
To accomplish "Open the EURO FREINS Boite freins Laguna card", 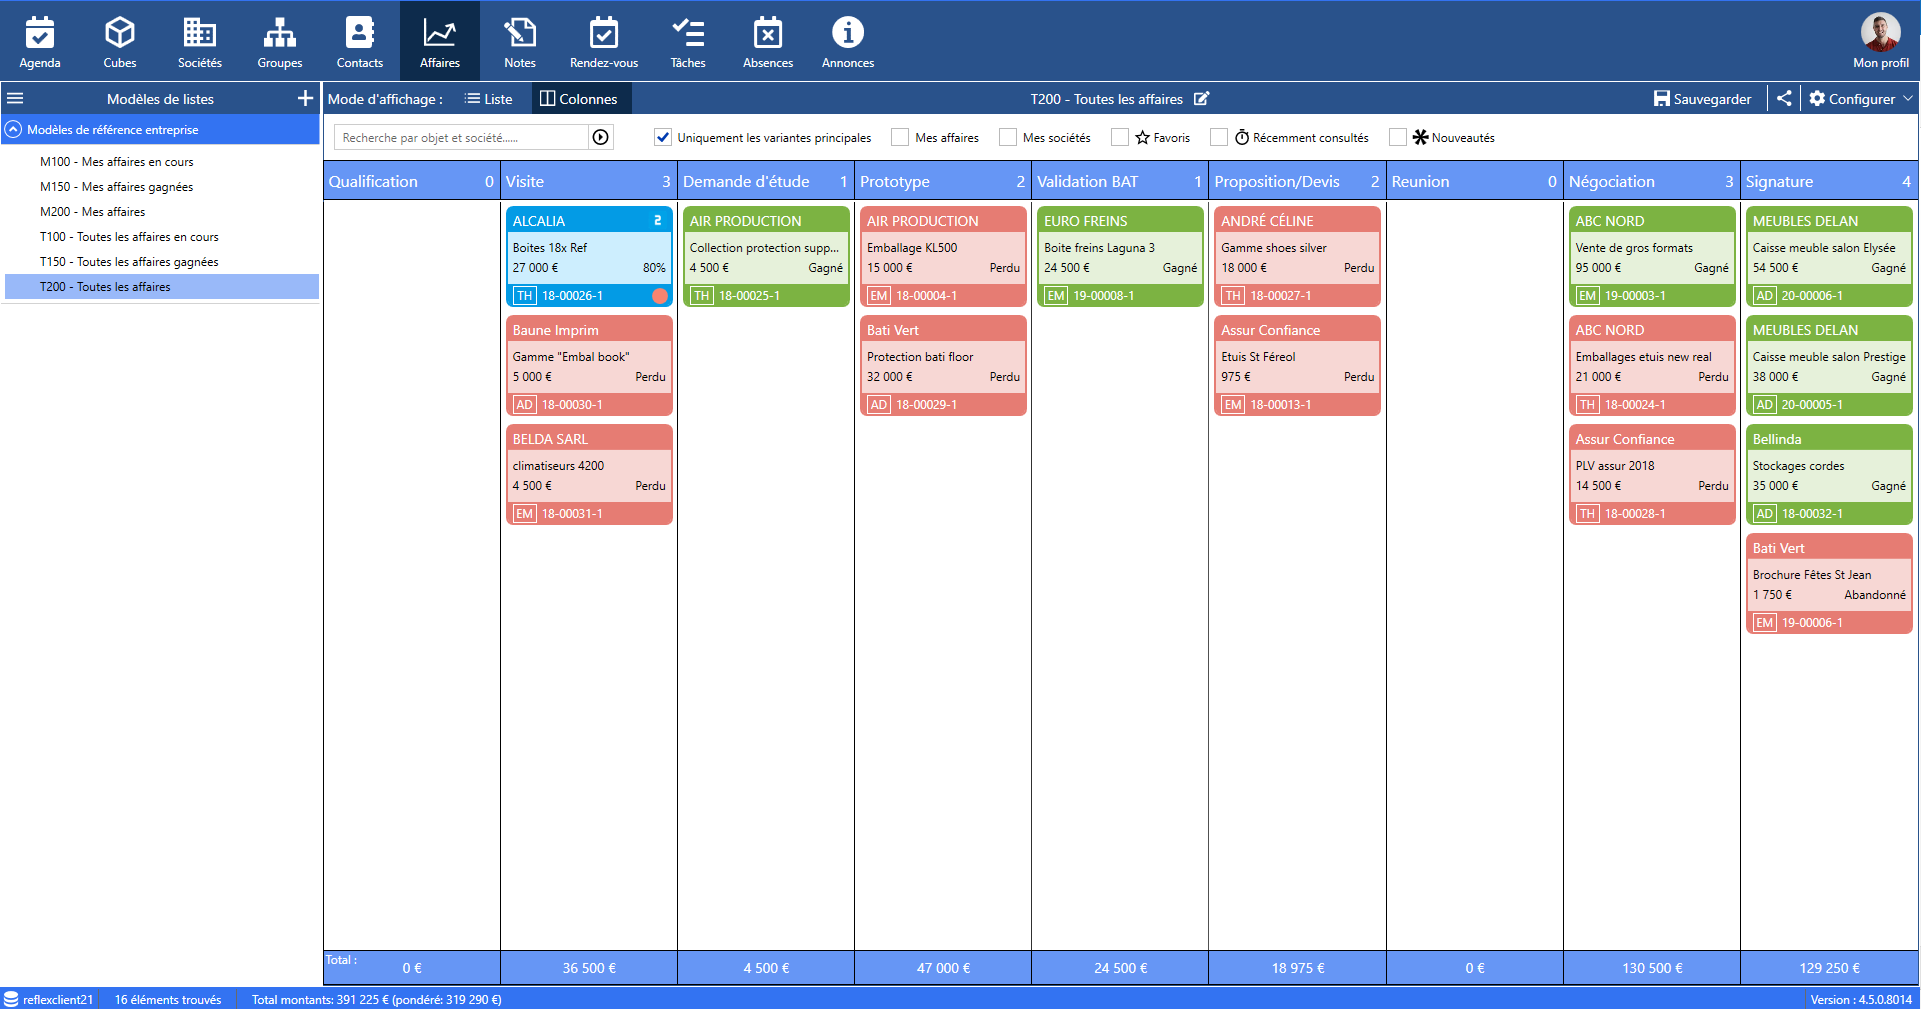I will [x=1120, y=256].
